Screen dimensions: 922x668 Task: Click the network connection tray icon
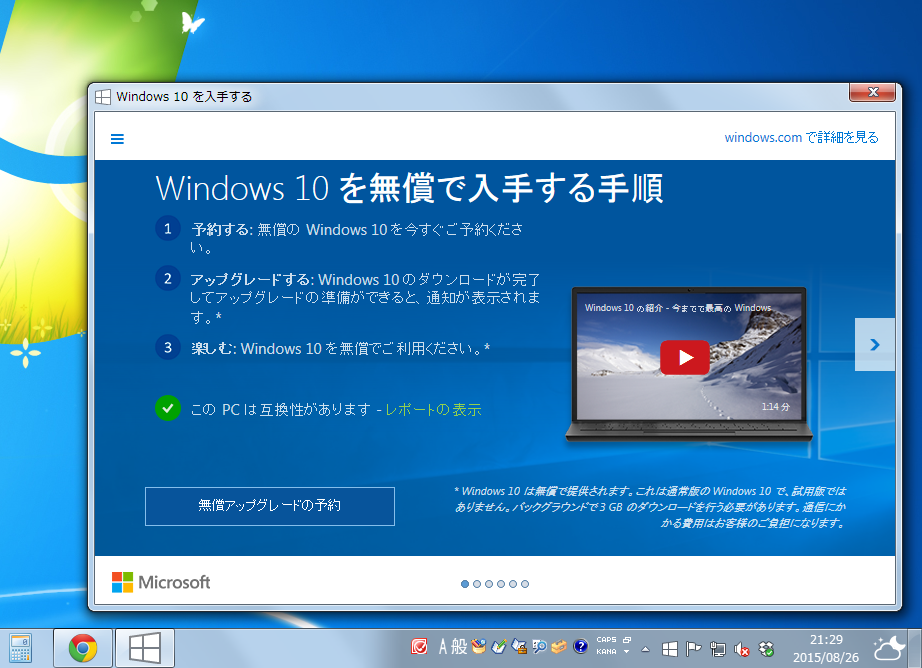pyautogui.click(x=717, y=649)
